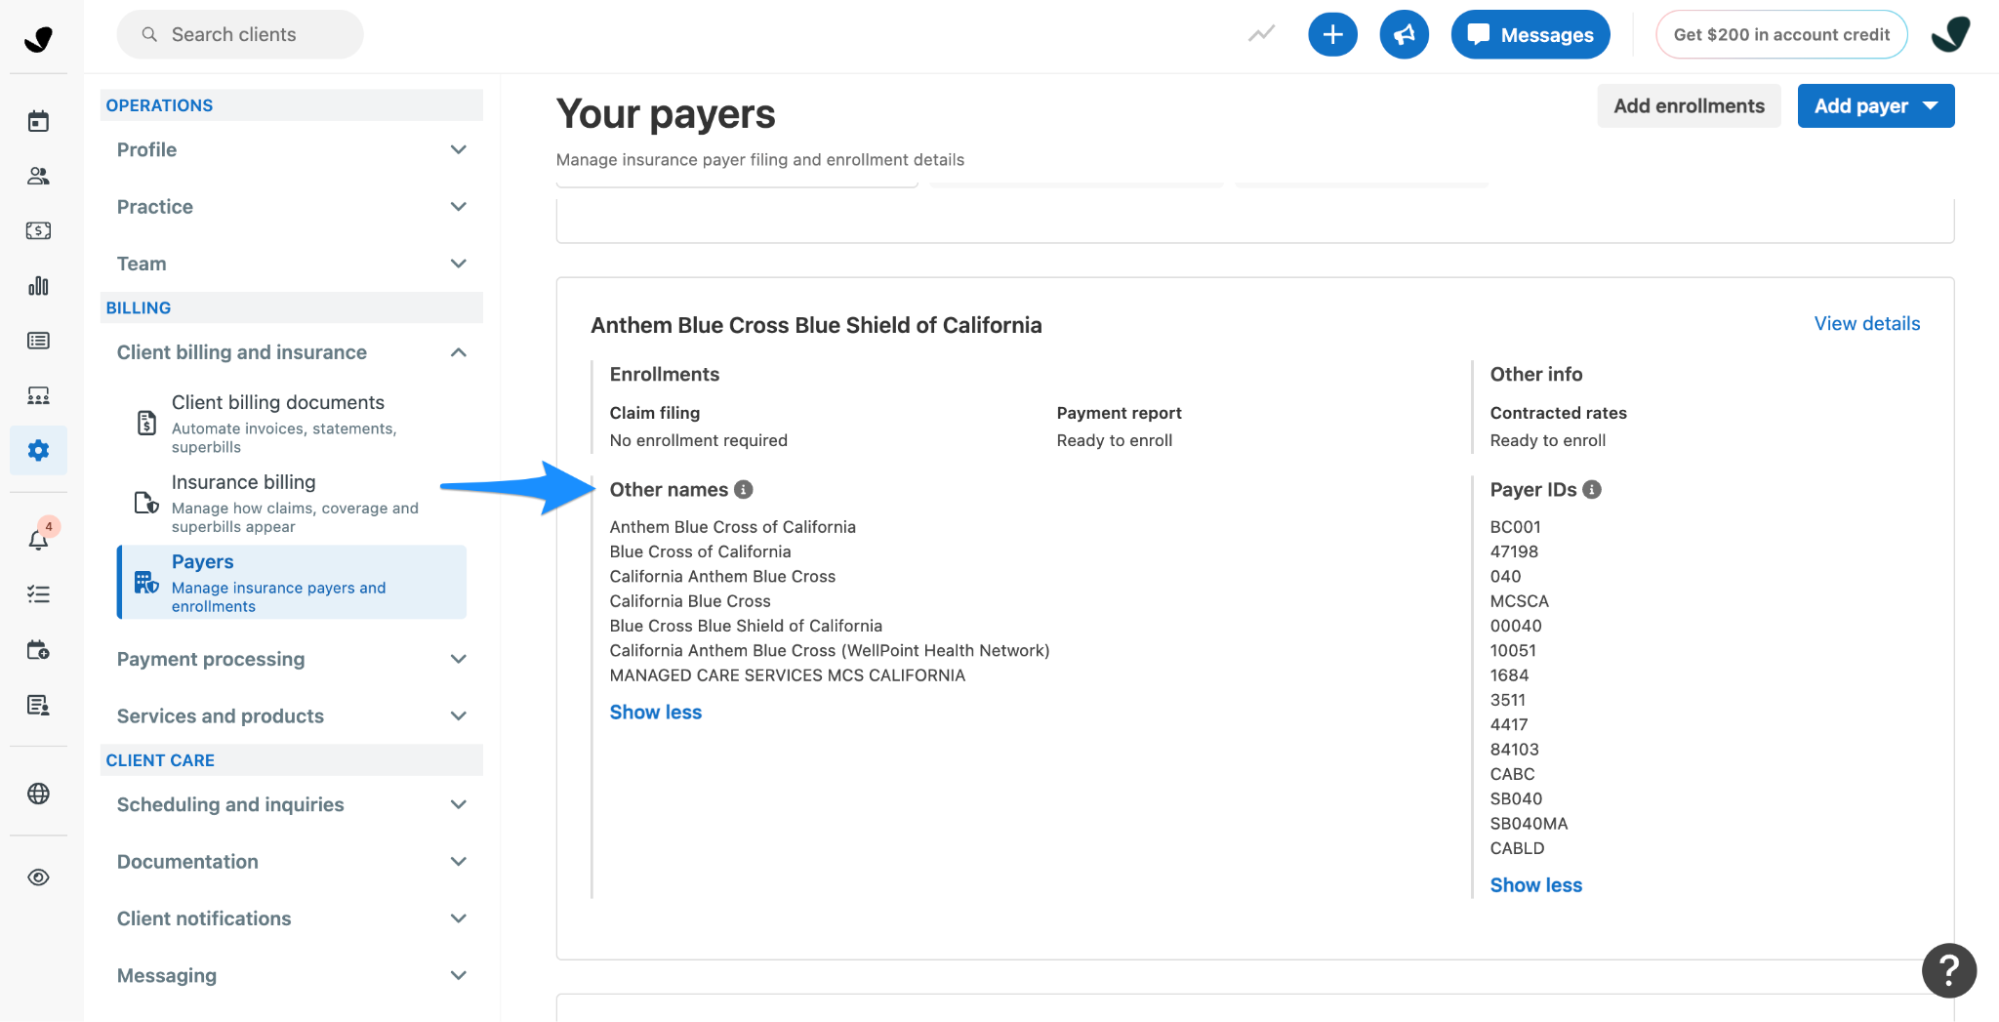Image resolution: width=1999 pixels, height=1022 pixels.
Task: Click the trend line icon in header
Action: coord(1261,34)
